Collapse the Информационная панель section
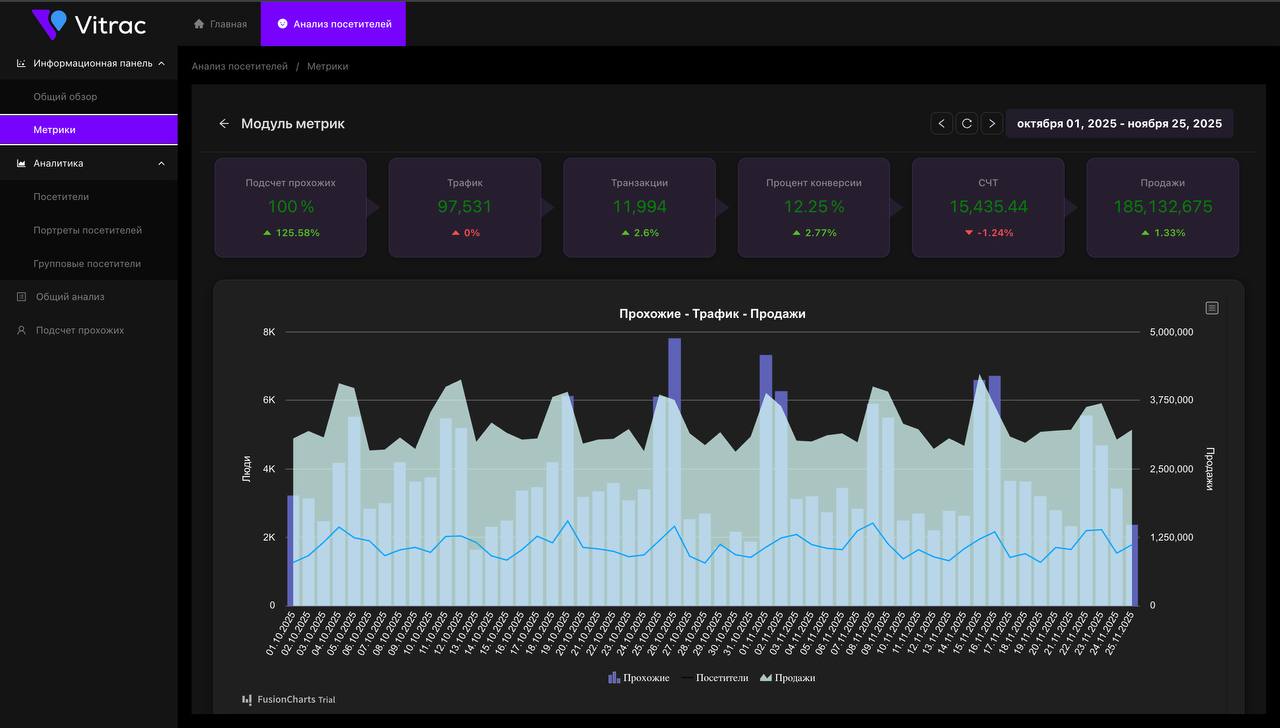Image resolution: width=1280 pixels, height=728 pixels. (x=162, y=63)
